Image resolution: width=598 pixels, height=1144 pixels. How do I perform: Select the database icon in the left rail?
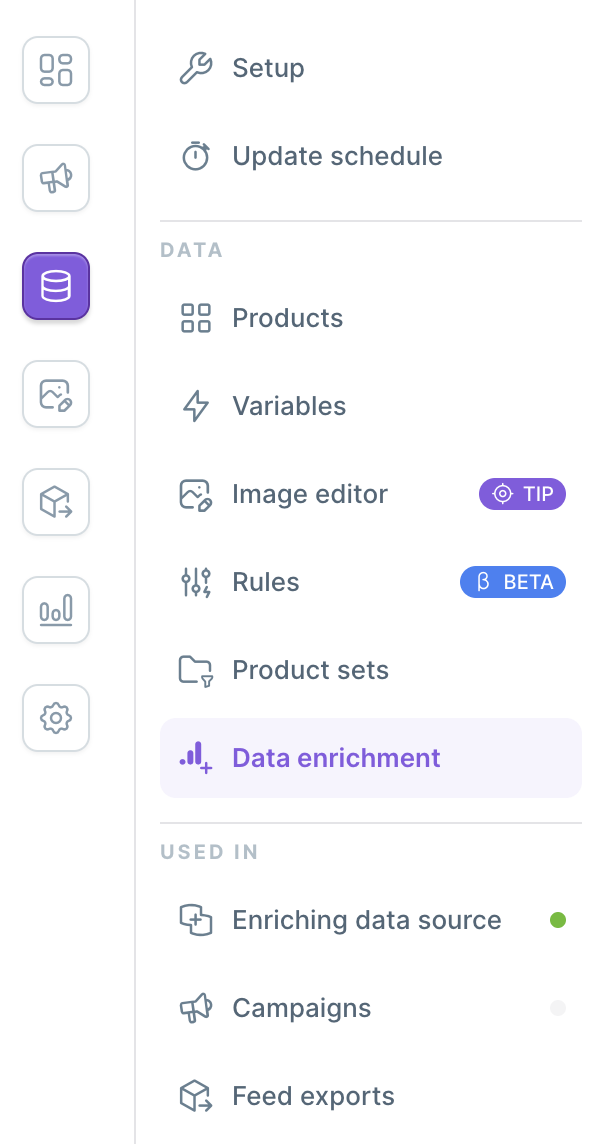tap(55, 286)
